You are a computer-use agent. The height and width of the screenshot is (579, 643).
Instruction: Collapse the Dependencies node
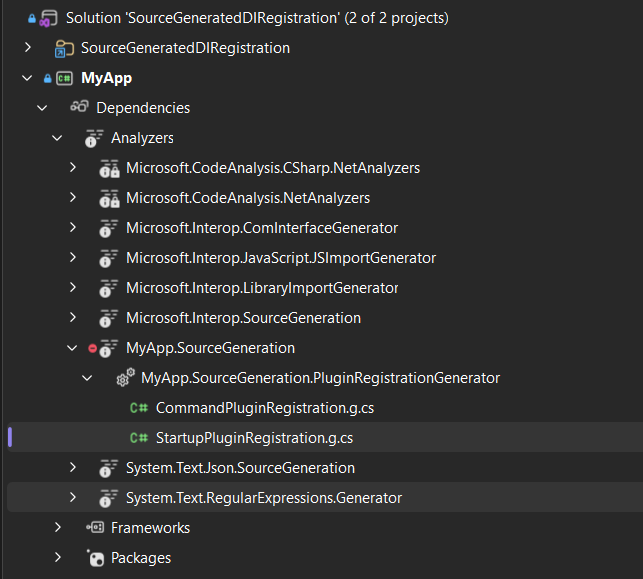pos(42,108)
